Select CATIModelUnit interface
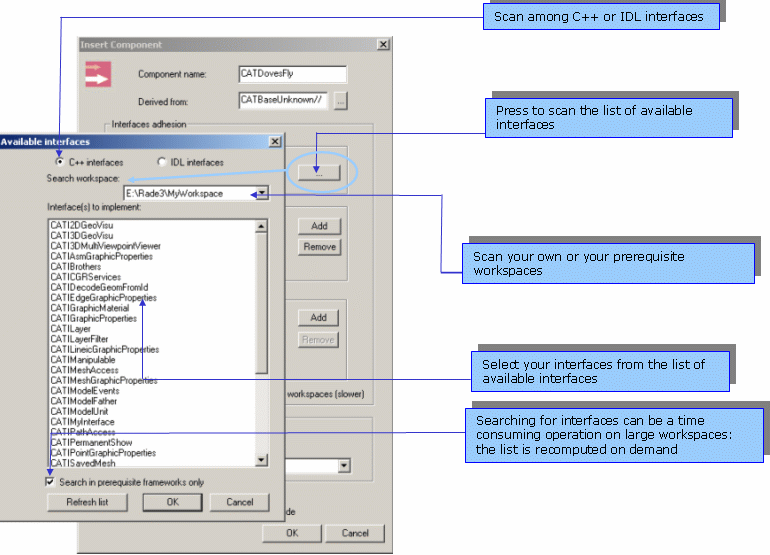The width and height of the screenshot is (770, 555). [80, 411]
